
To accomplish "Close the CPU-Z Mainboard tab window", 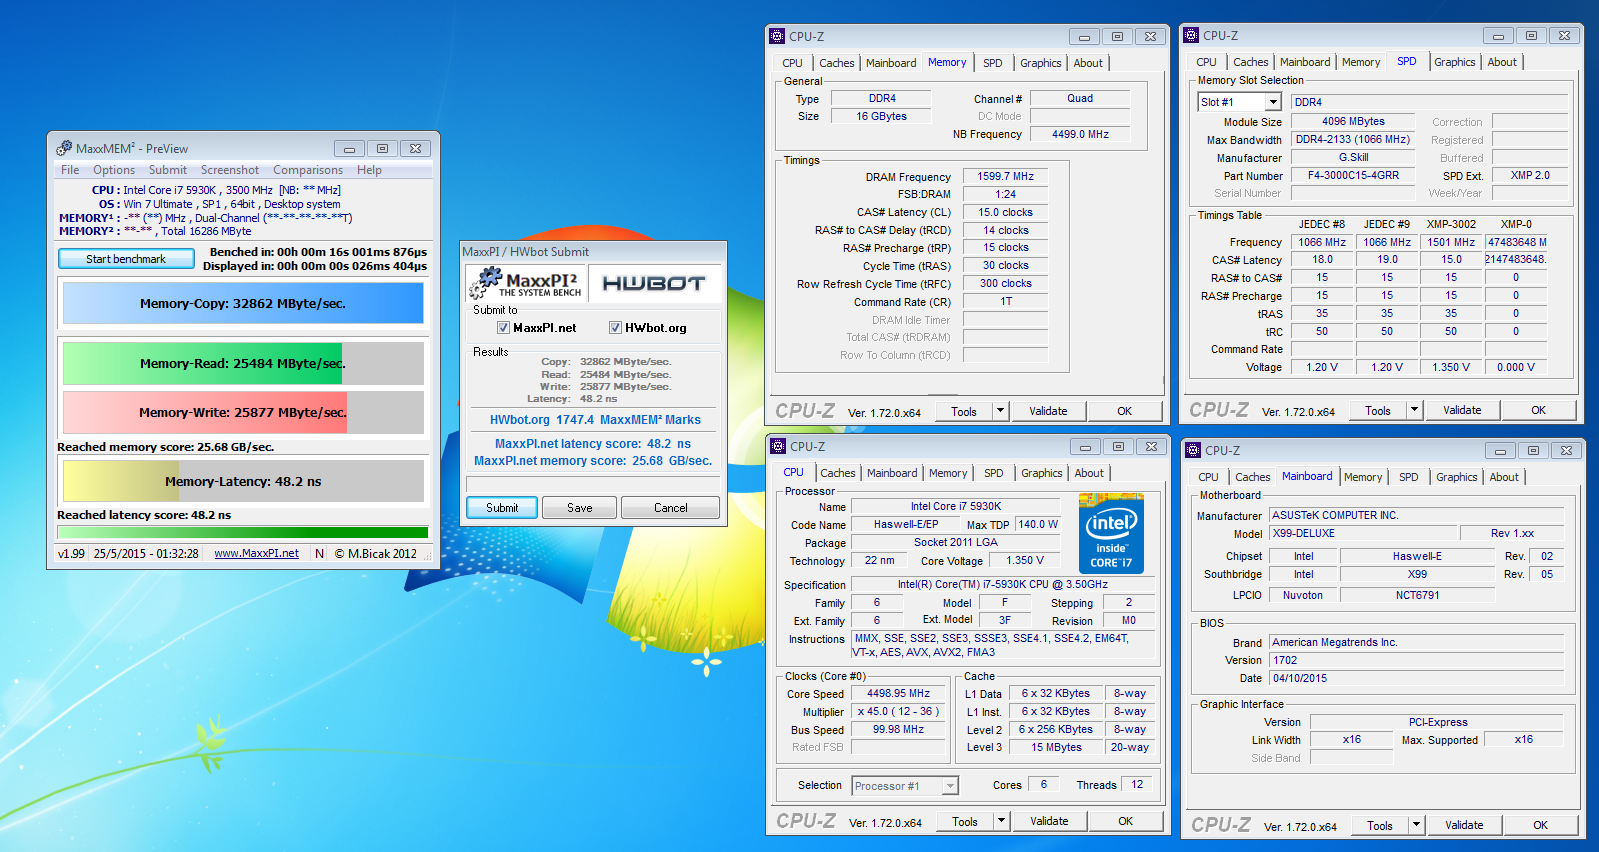I will point(1567,450).
